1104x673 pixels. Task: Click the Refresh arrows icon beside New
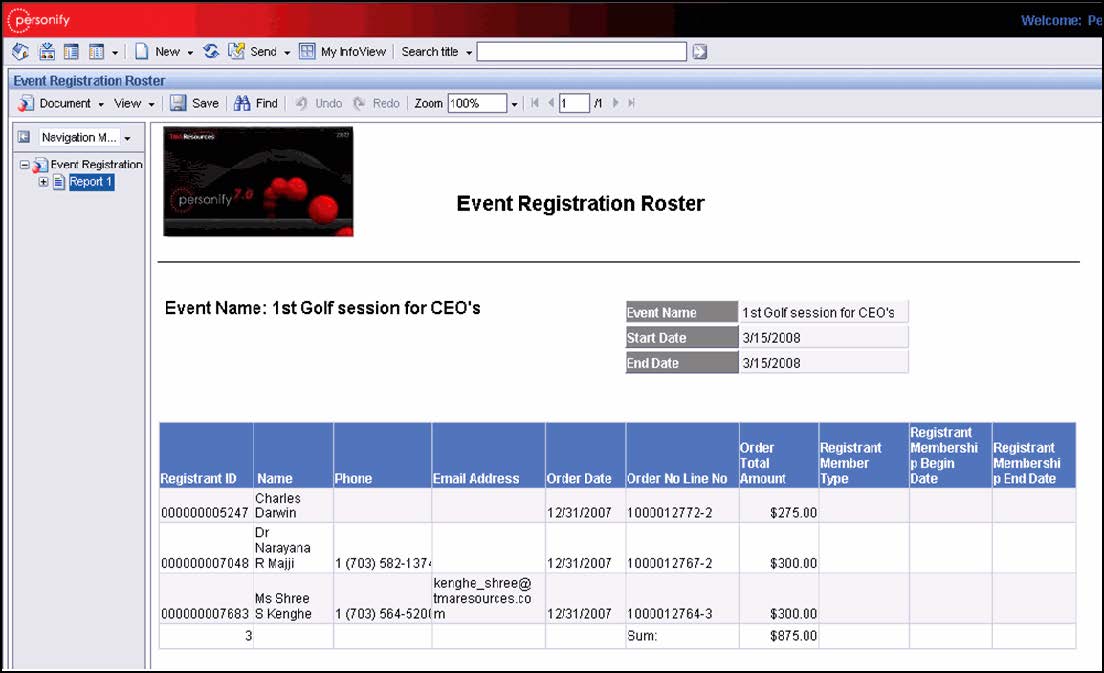[211, 52]
